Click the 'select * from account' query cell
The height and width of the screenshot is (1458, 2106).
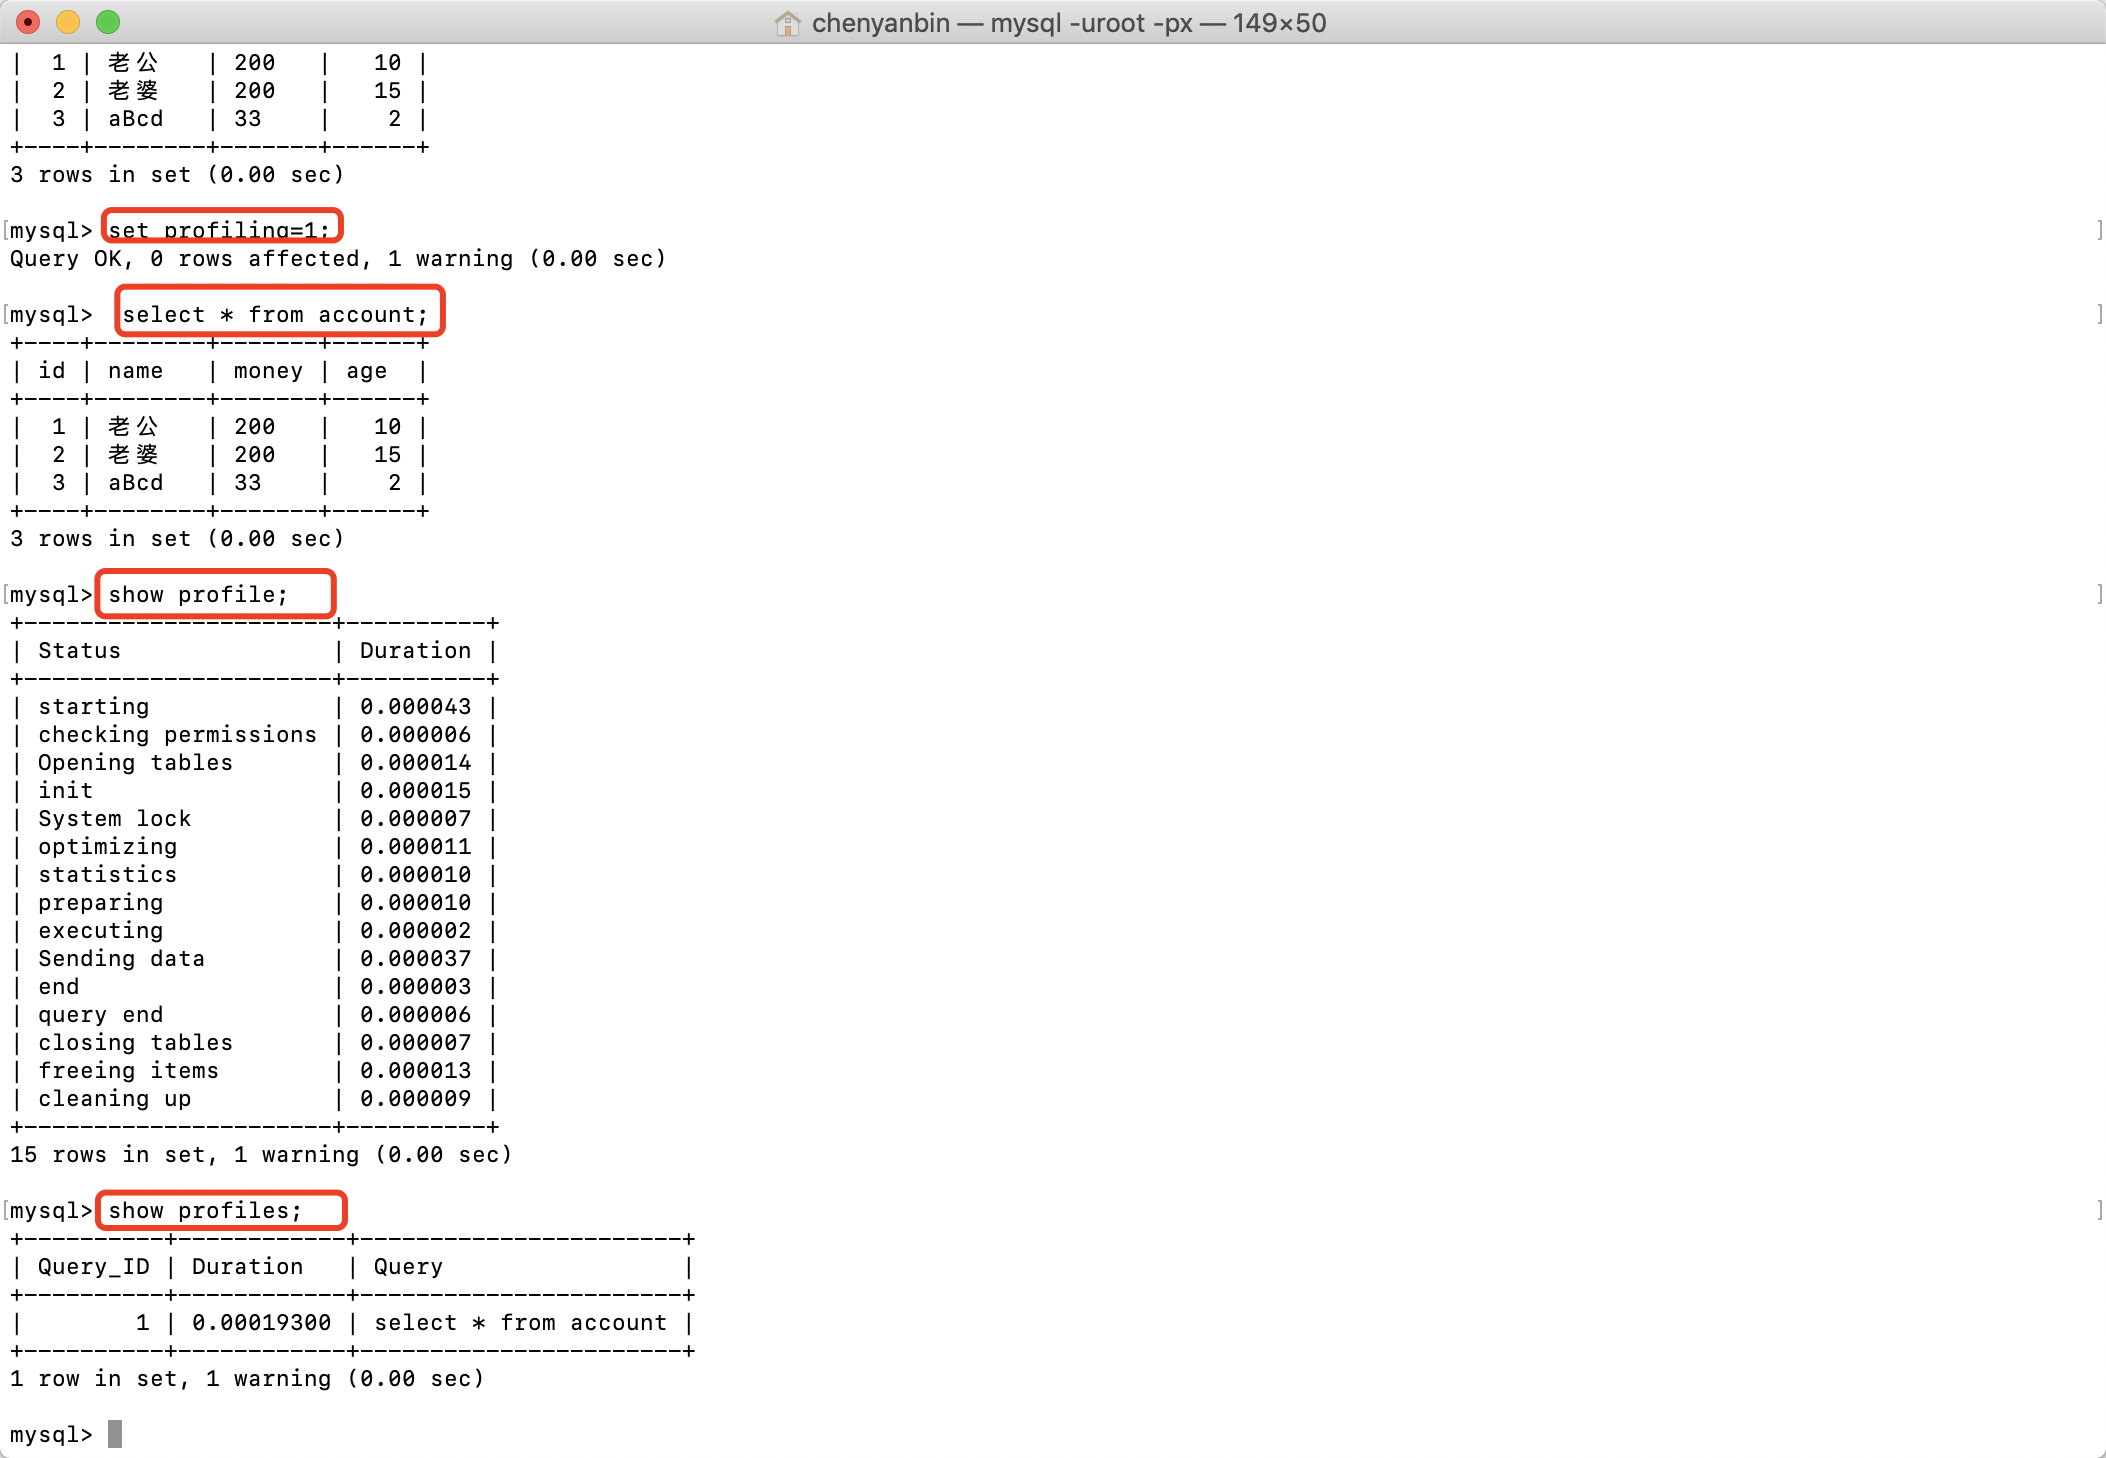[520, 1323]
